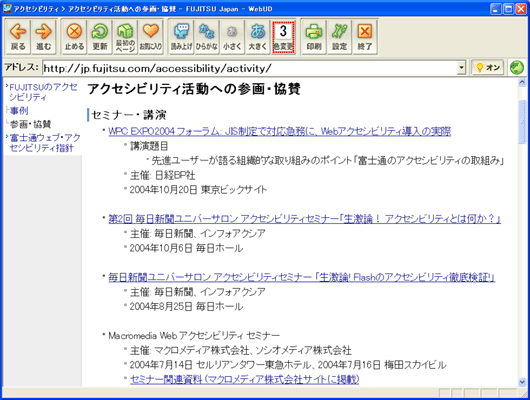Screen dimensions: 530x400
Task: Stop loading with the 止める button
Action: pyautogui.click(x=74, y=37)
